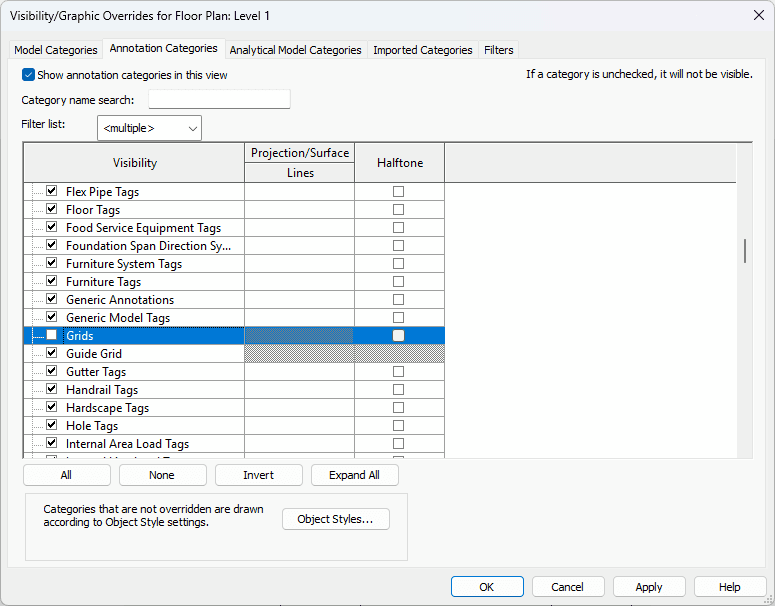
Task: Click the Category name search field
Action: coord(219,99)
